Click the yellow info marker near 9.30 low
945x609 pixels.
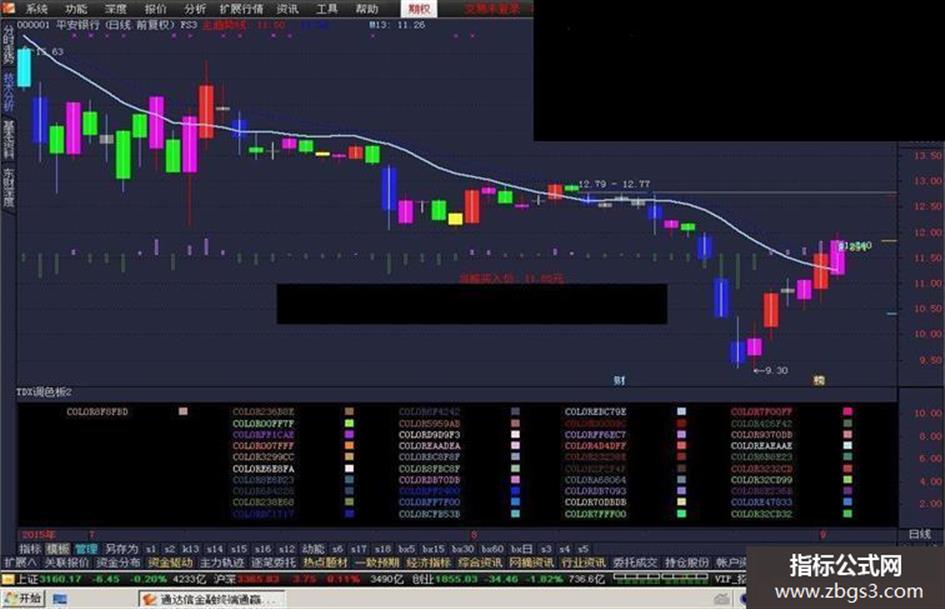(x=819, y=380)
